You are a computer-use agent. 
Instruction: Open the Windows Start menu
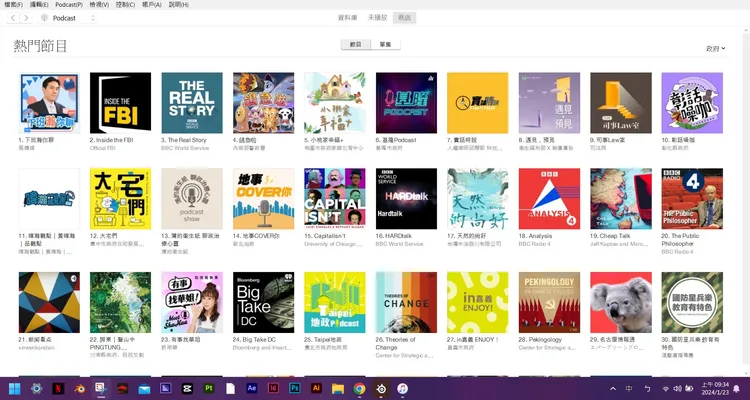tap(15, 389)
